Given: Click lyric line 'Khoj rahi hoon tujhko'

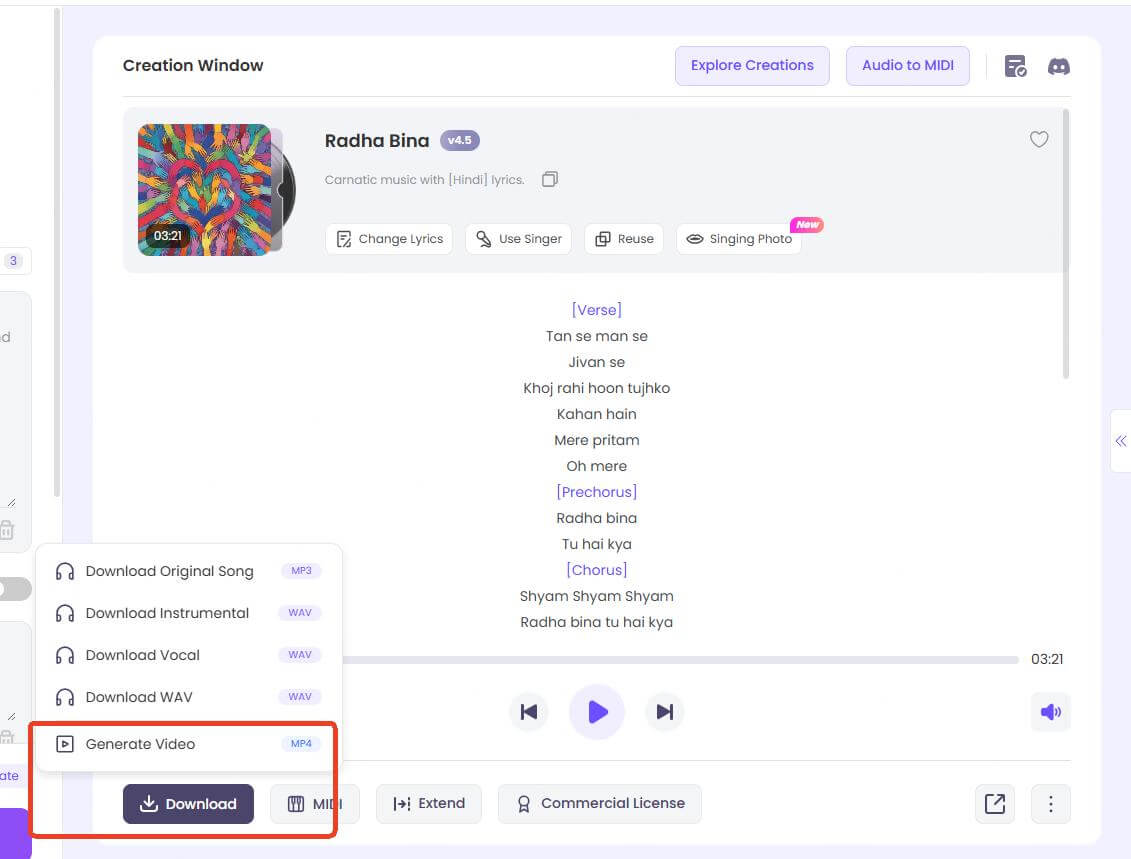Looking at the screenshot, I should coord(597,388).
